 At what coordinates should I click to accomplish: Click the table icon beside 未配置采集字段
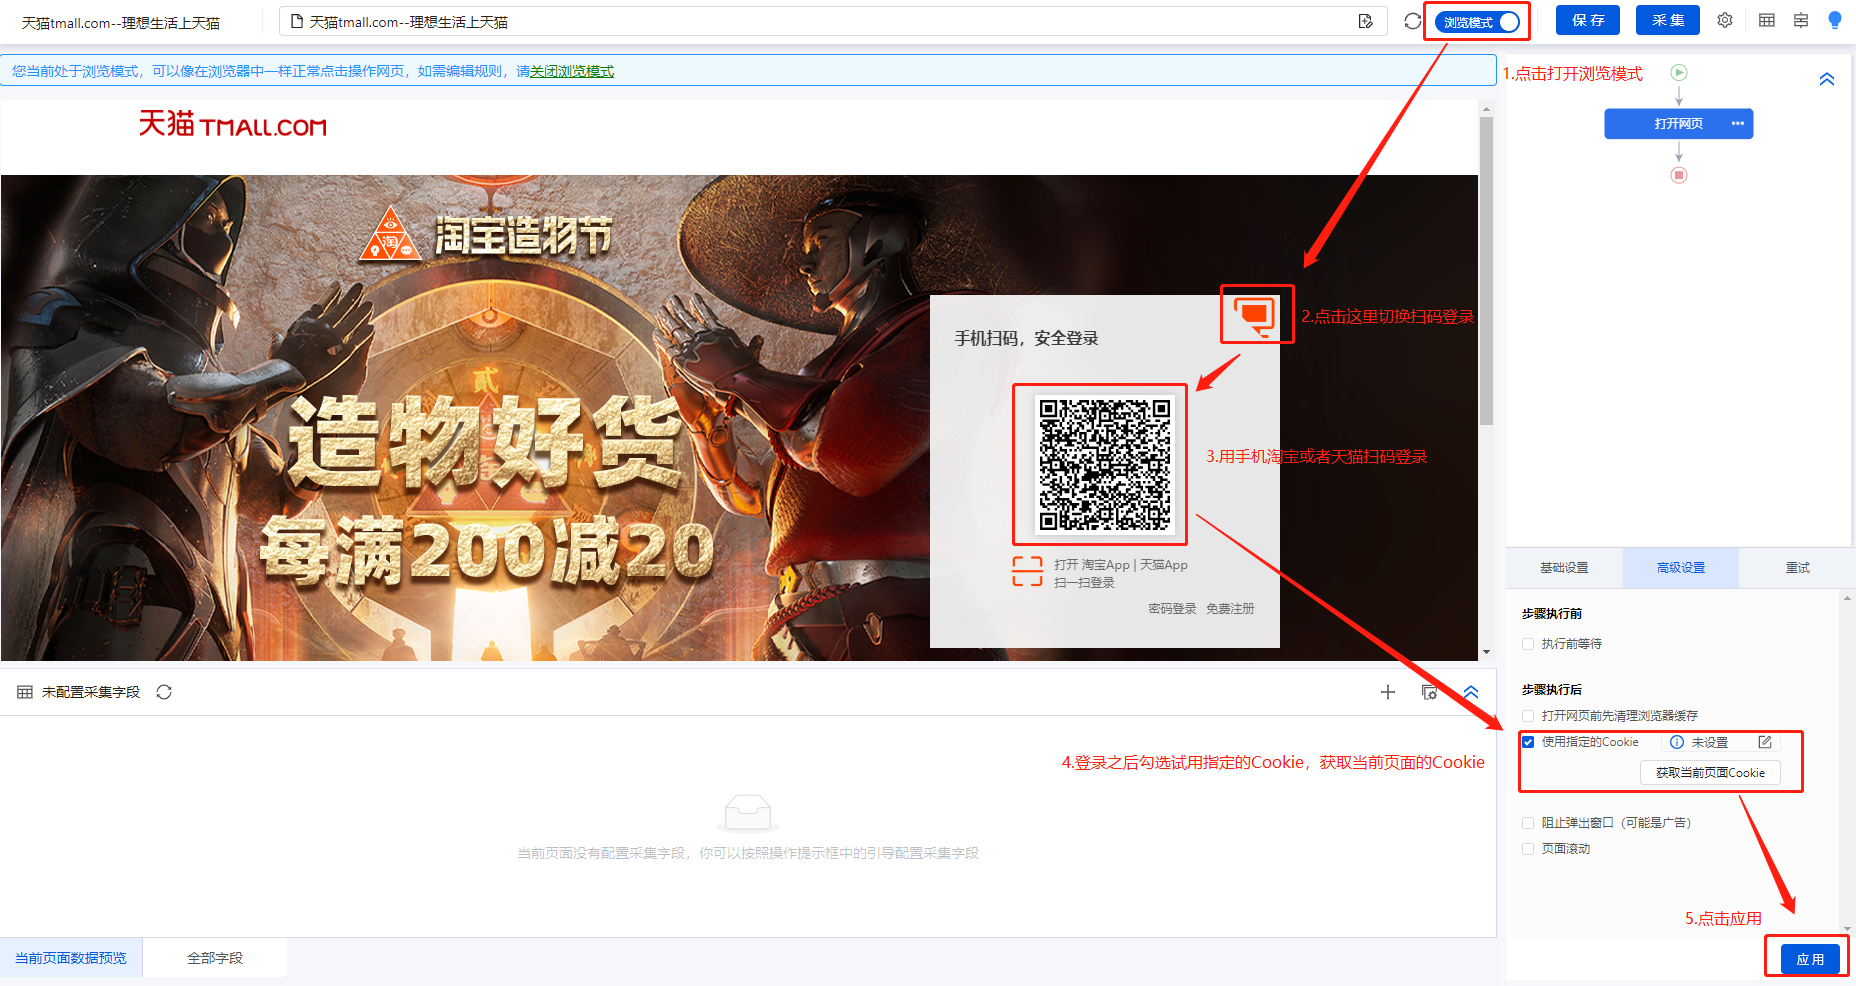click(25, 692)
